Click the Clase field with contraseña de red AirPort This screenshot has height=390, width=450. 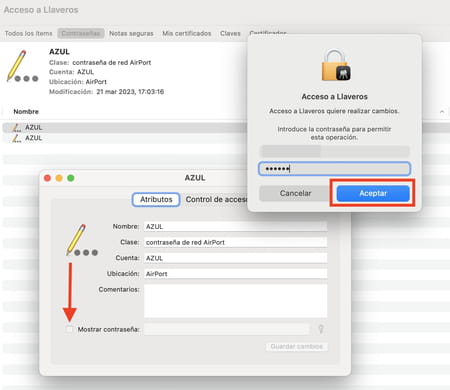[235, 242]
